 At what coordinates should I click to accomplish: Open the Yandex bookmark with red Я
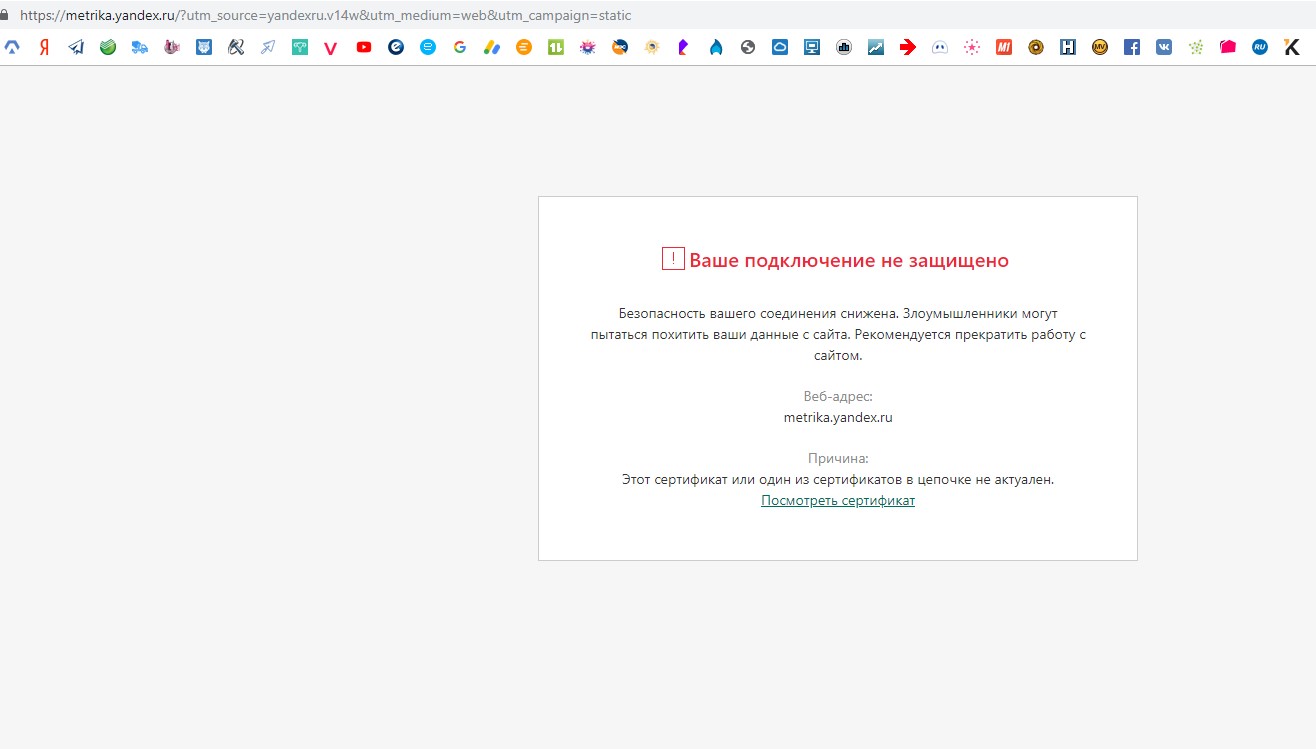[44, 47]
